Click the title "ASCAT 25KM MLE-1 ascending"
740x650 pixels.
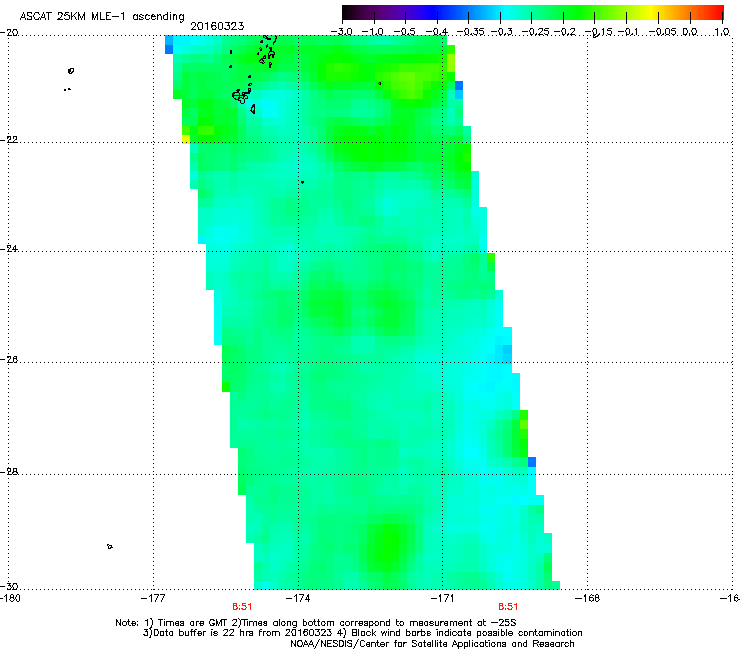(102, 17)
